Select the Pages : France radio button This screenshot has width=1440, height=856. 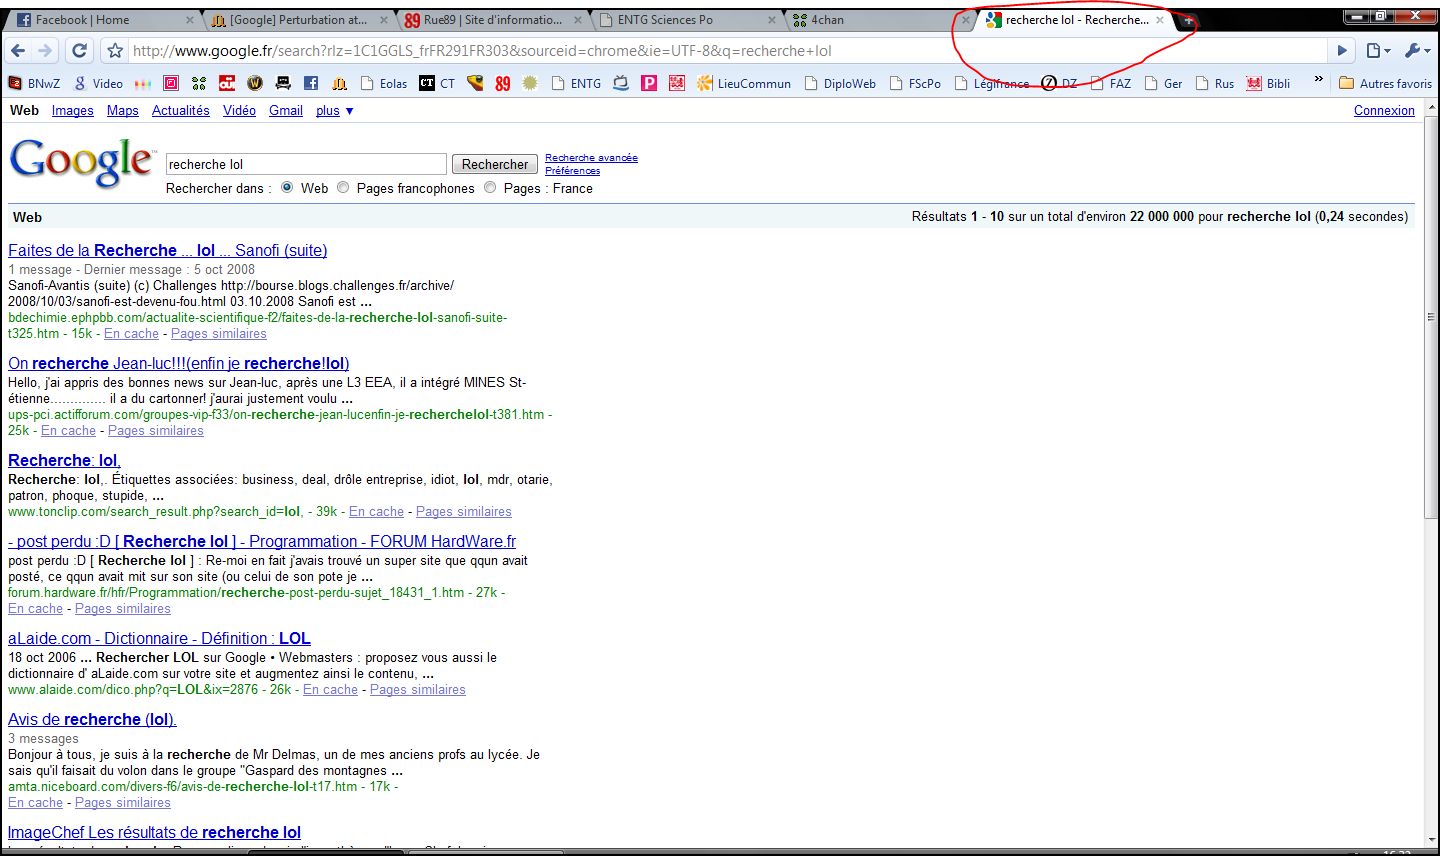click(490, 188)
